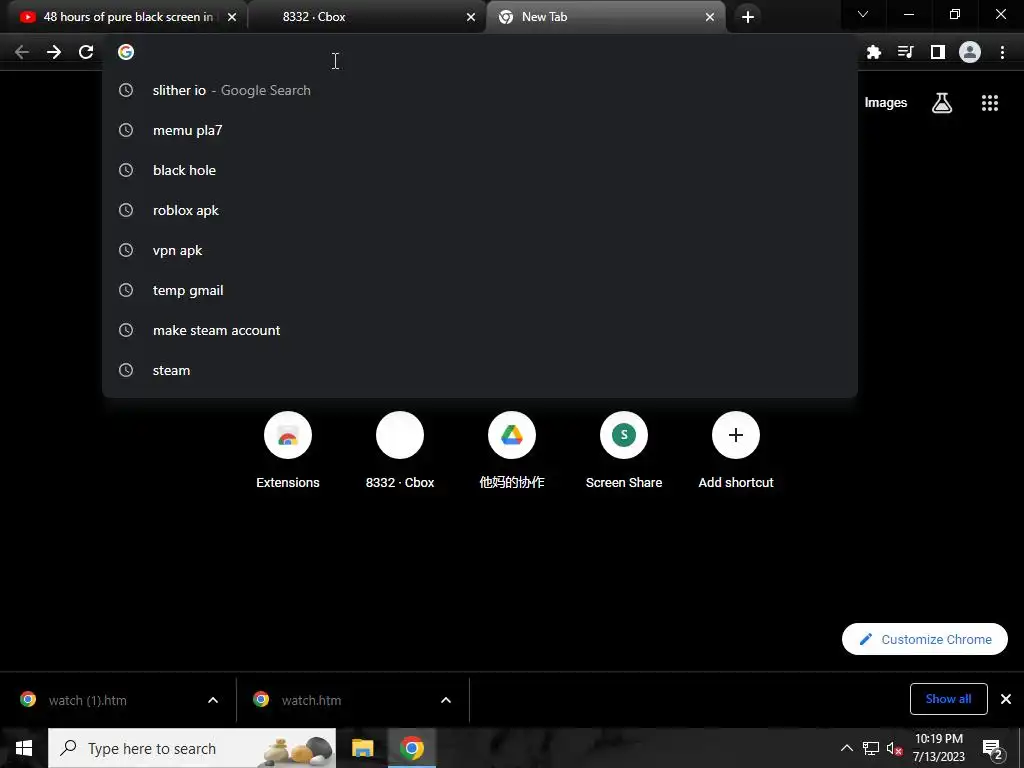
Task: Open the Extensions puzzle icon
Action: pos(874,52)
